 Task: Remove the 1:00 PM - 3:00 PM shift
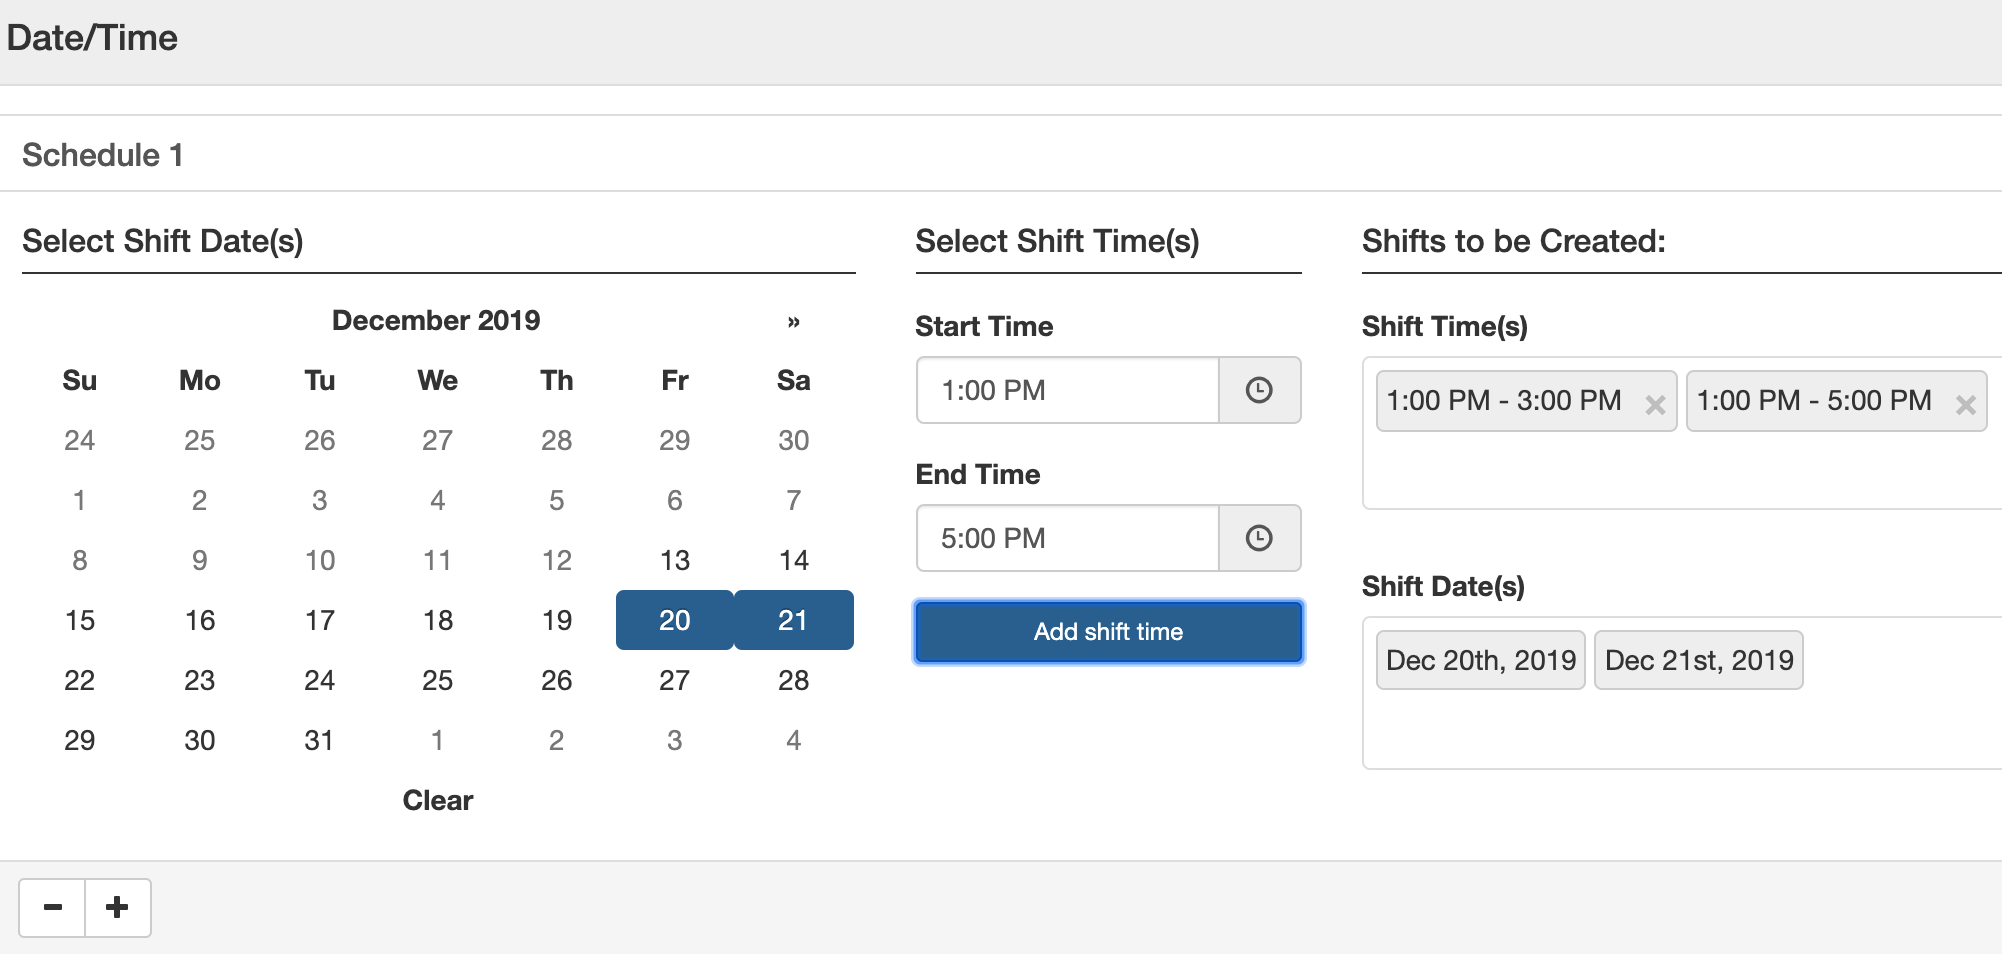1655,404
